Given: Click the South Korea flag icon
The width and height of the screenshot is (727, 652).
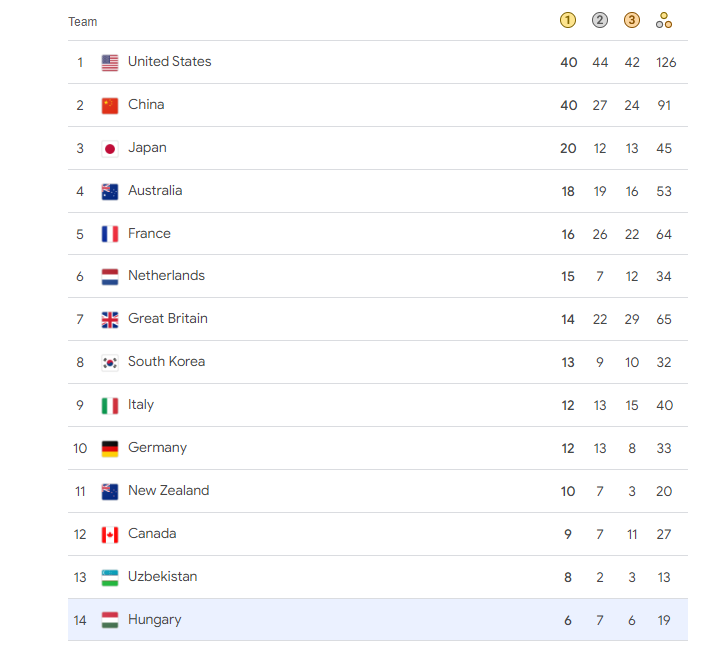Looking at the screenshot, I should click(110, 363).
